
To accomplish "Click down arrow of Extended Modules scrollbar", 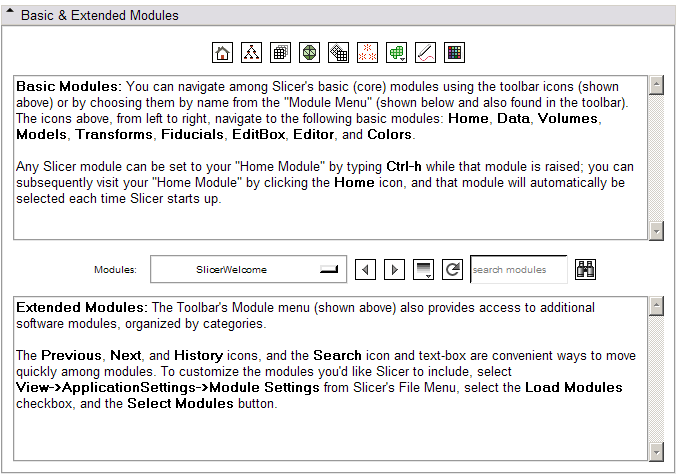I will 656,449.
